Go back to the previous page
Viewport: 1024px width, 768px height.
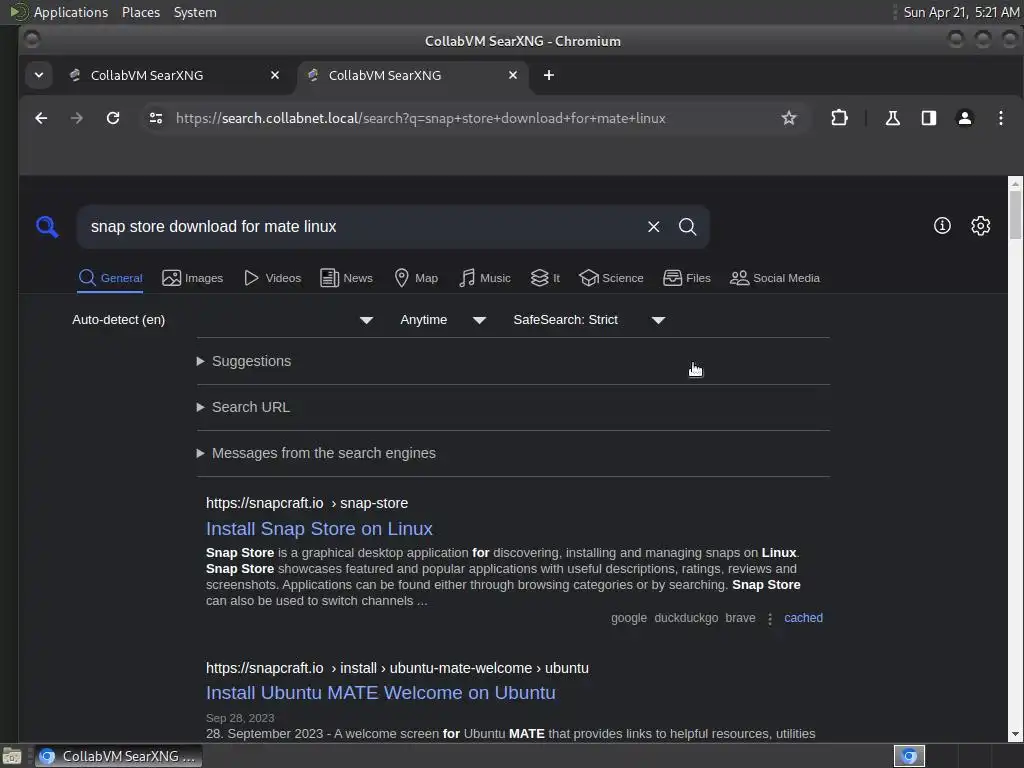pyautogui.click(x=41, y=118)
